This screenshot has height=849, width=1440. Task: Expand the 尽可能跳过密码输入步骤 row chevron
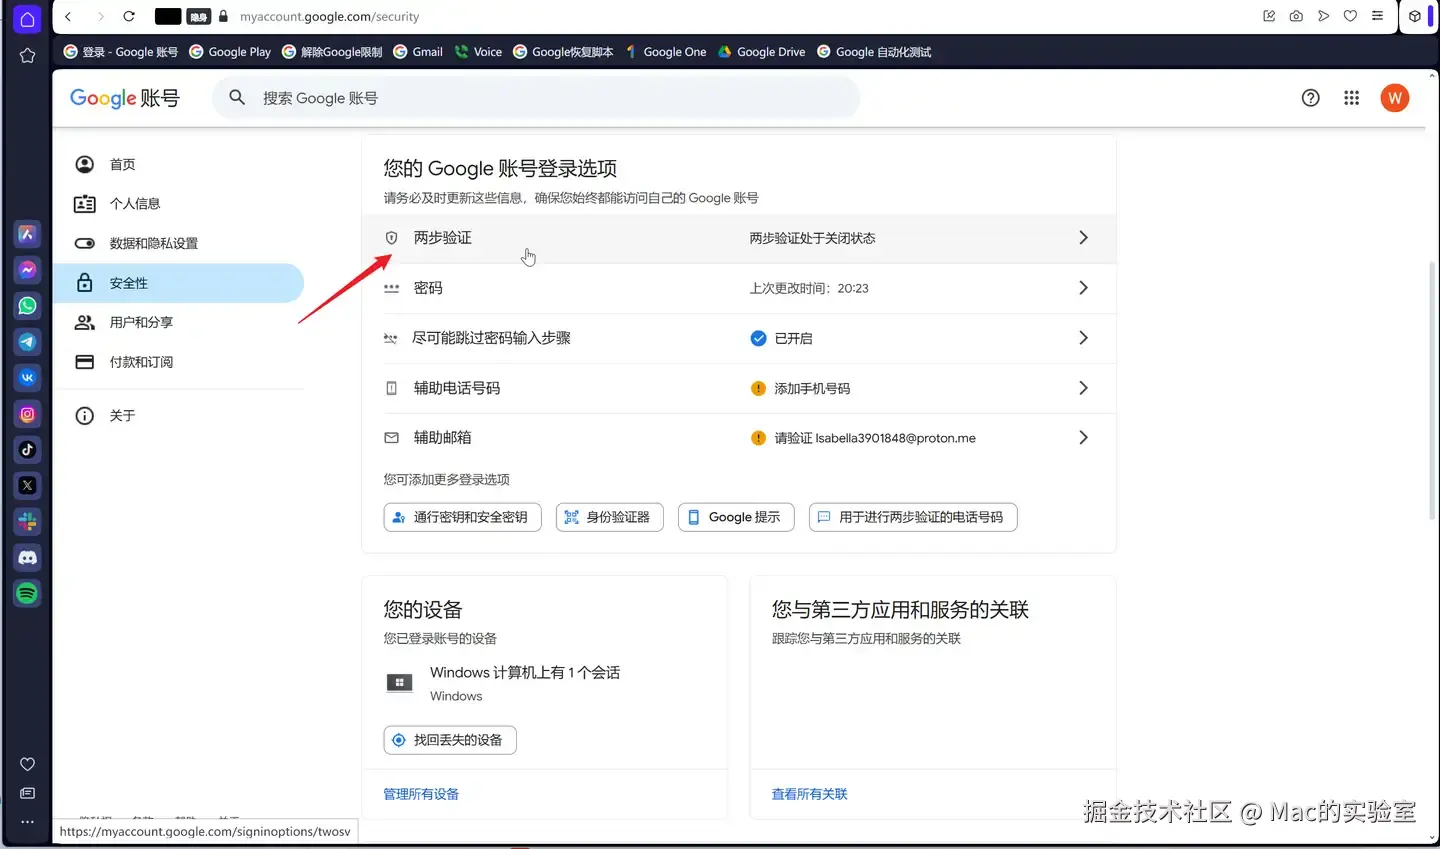click(1083, 338)
